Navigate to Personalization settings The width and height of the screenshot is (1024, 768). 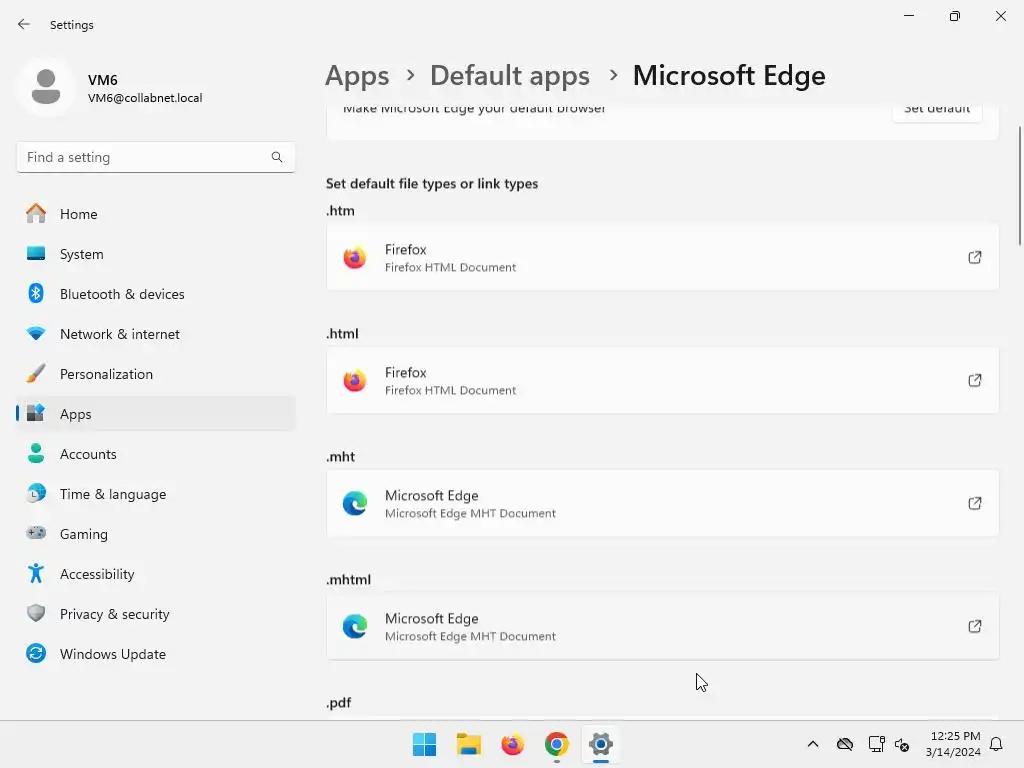pyautogui.click(x=106, y=374)
